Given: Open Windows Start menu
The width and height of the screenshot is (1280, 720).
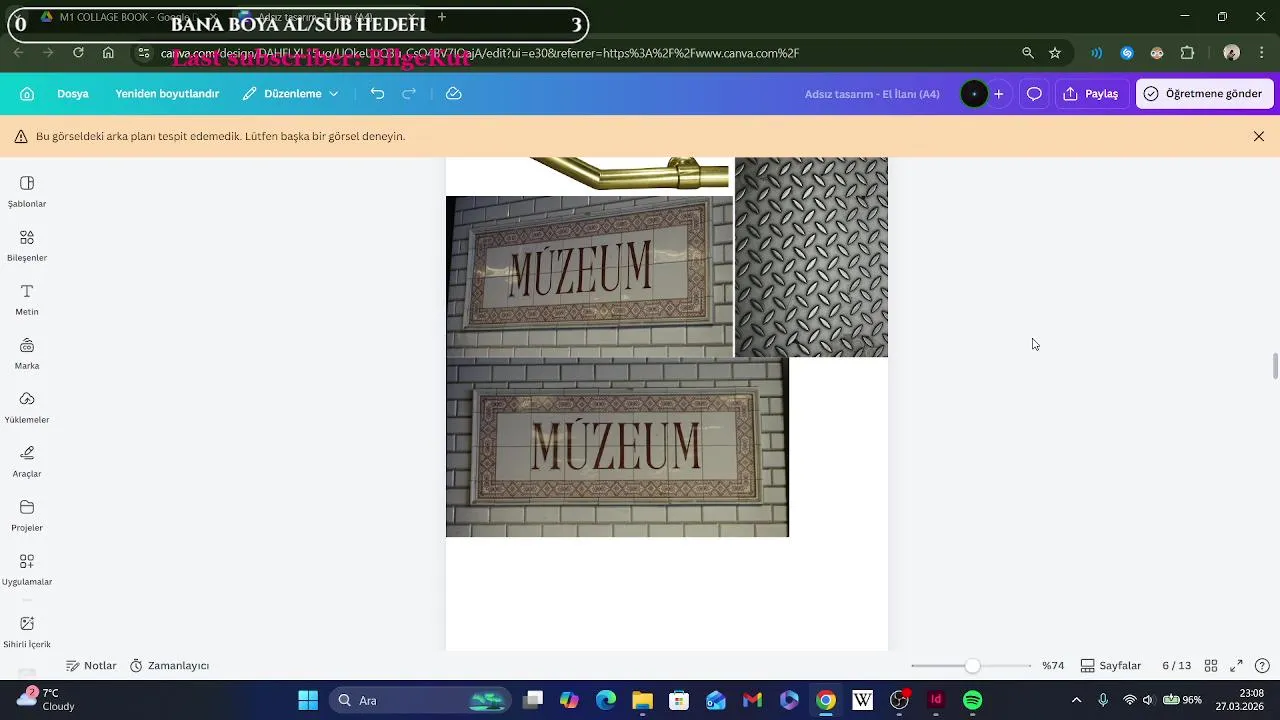Looking at the screenshot, I should [x=308, y=700].
